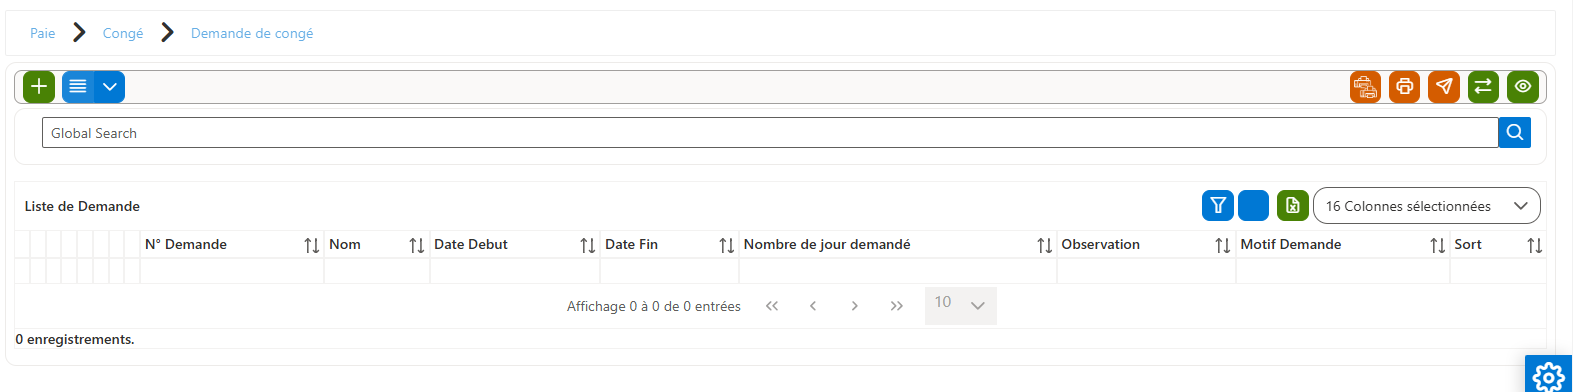Image resolution: width=1573 pixels, height=392 pixels.
Task: Click the Motif Demande column header text
Action: coord(1291,244)
